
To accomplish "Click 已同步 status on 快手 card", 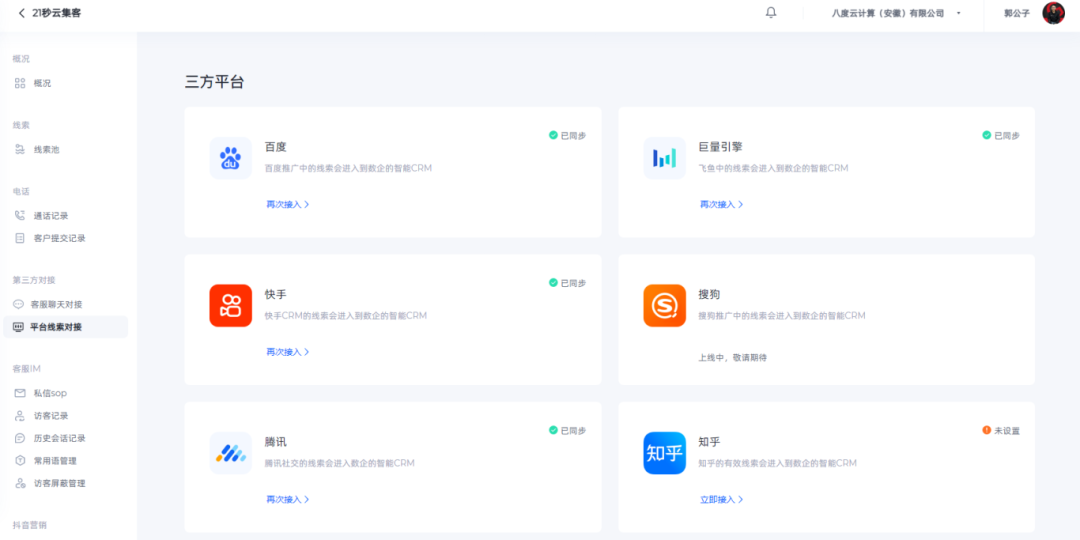I will point(568,283).
